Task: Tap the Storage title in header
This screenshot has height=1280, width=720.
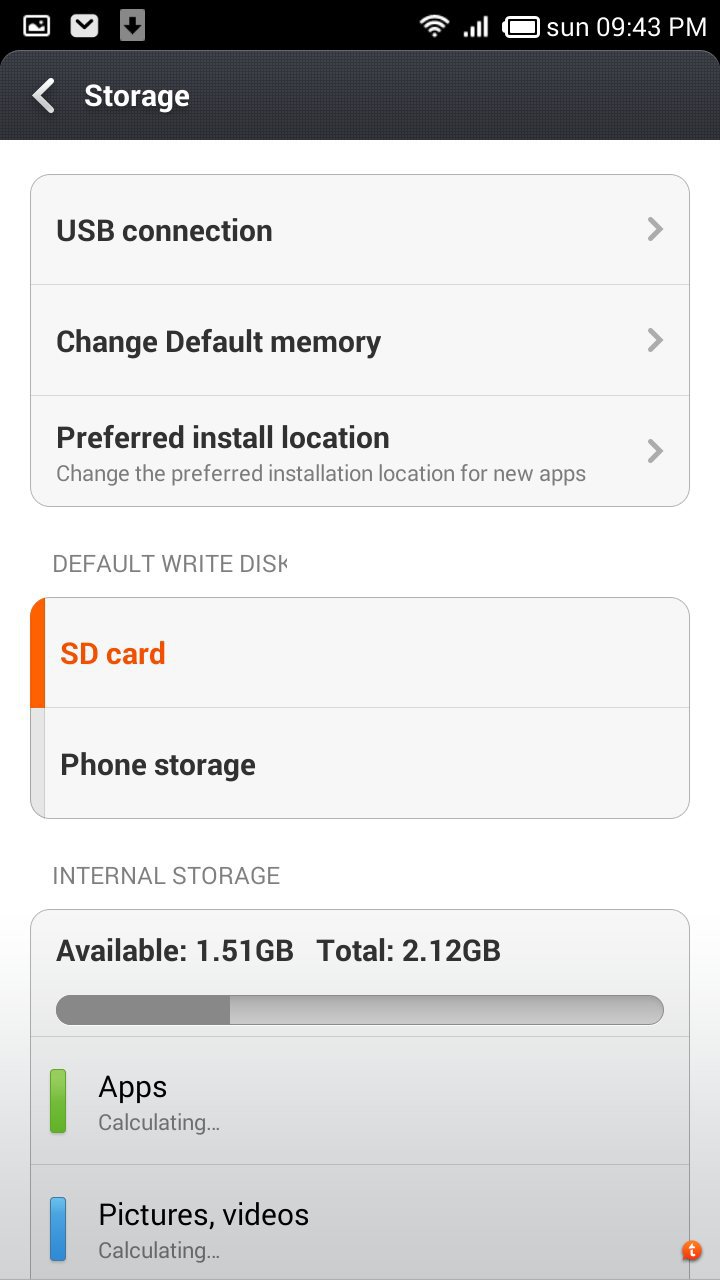Action: pos(137,96)
